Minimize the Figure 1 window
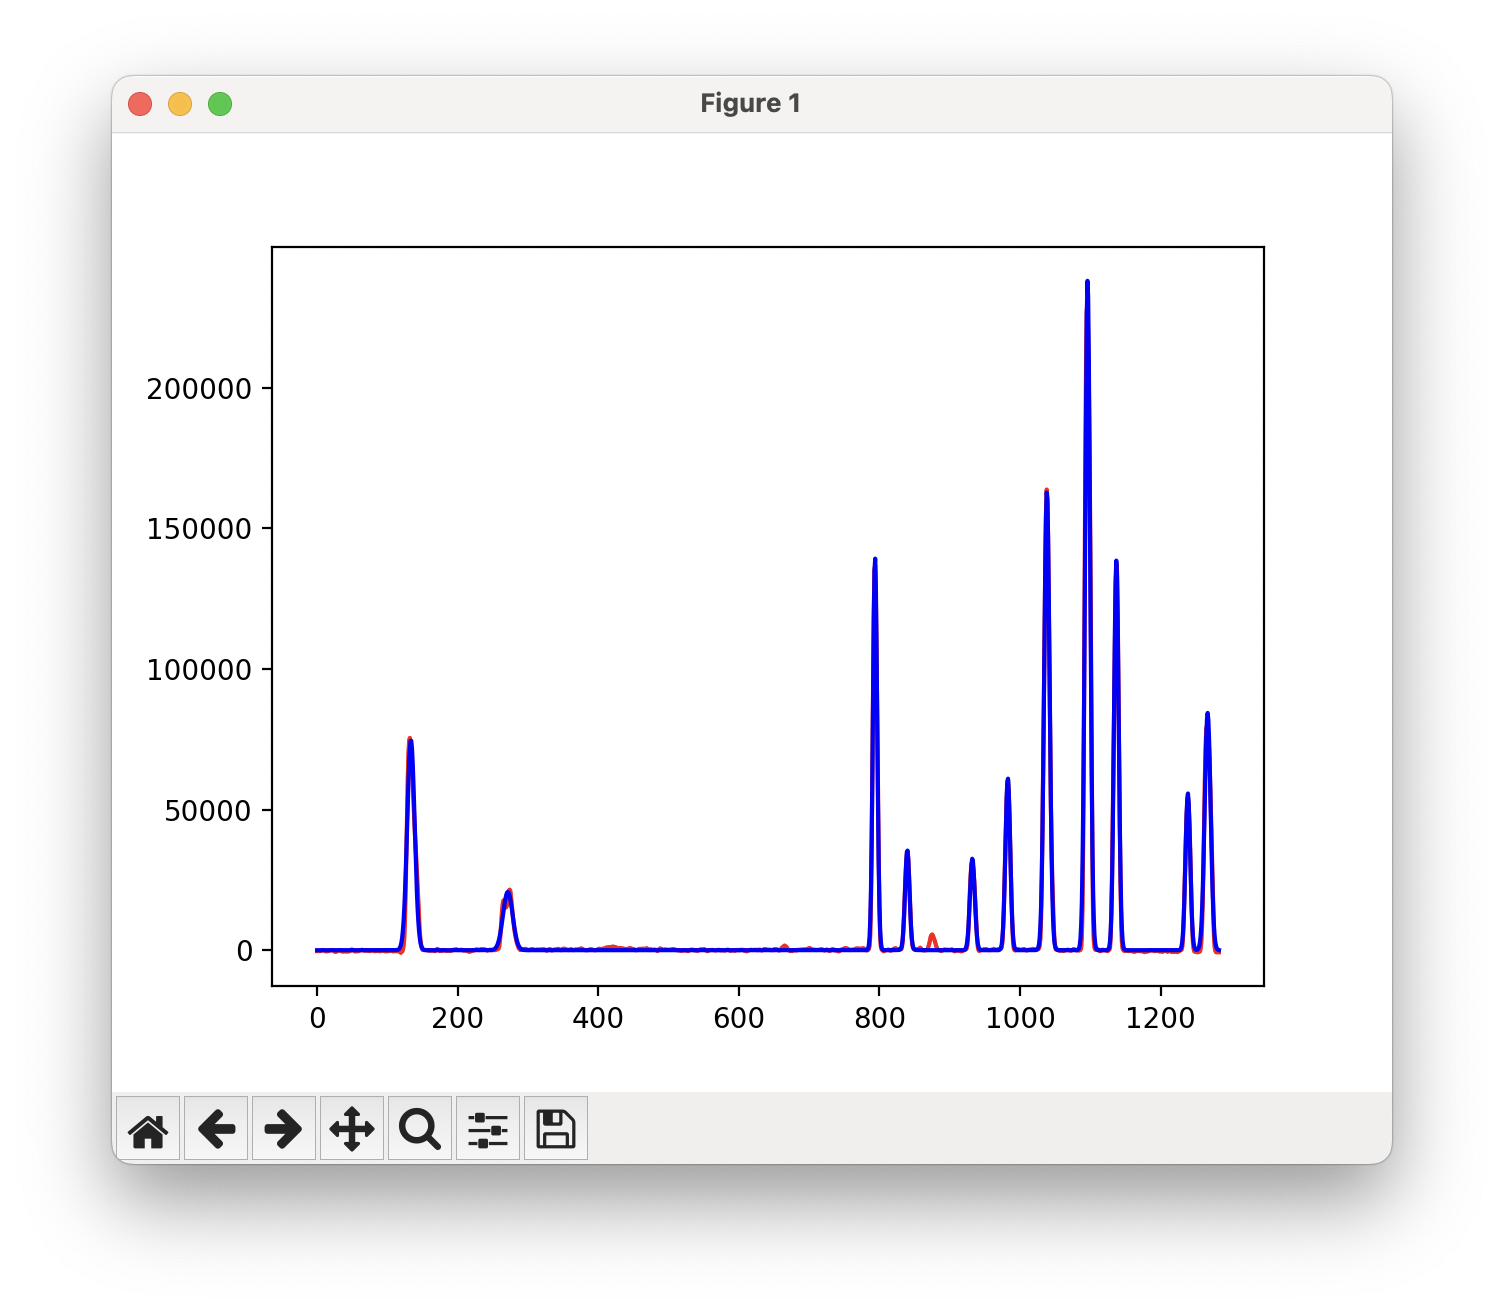1504x1312 pixels. pos(180,104)
